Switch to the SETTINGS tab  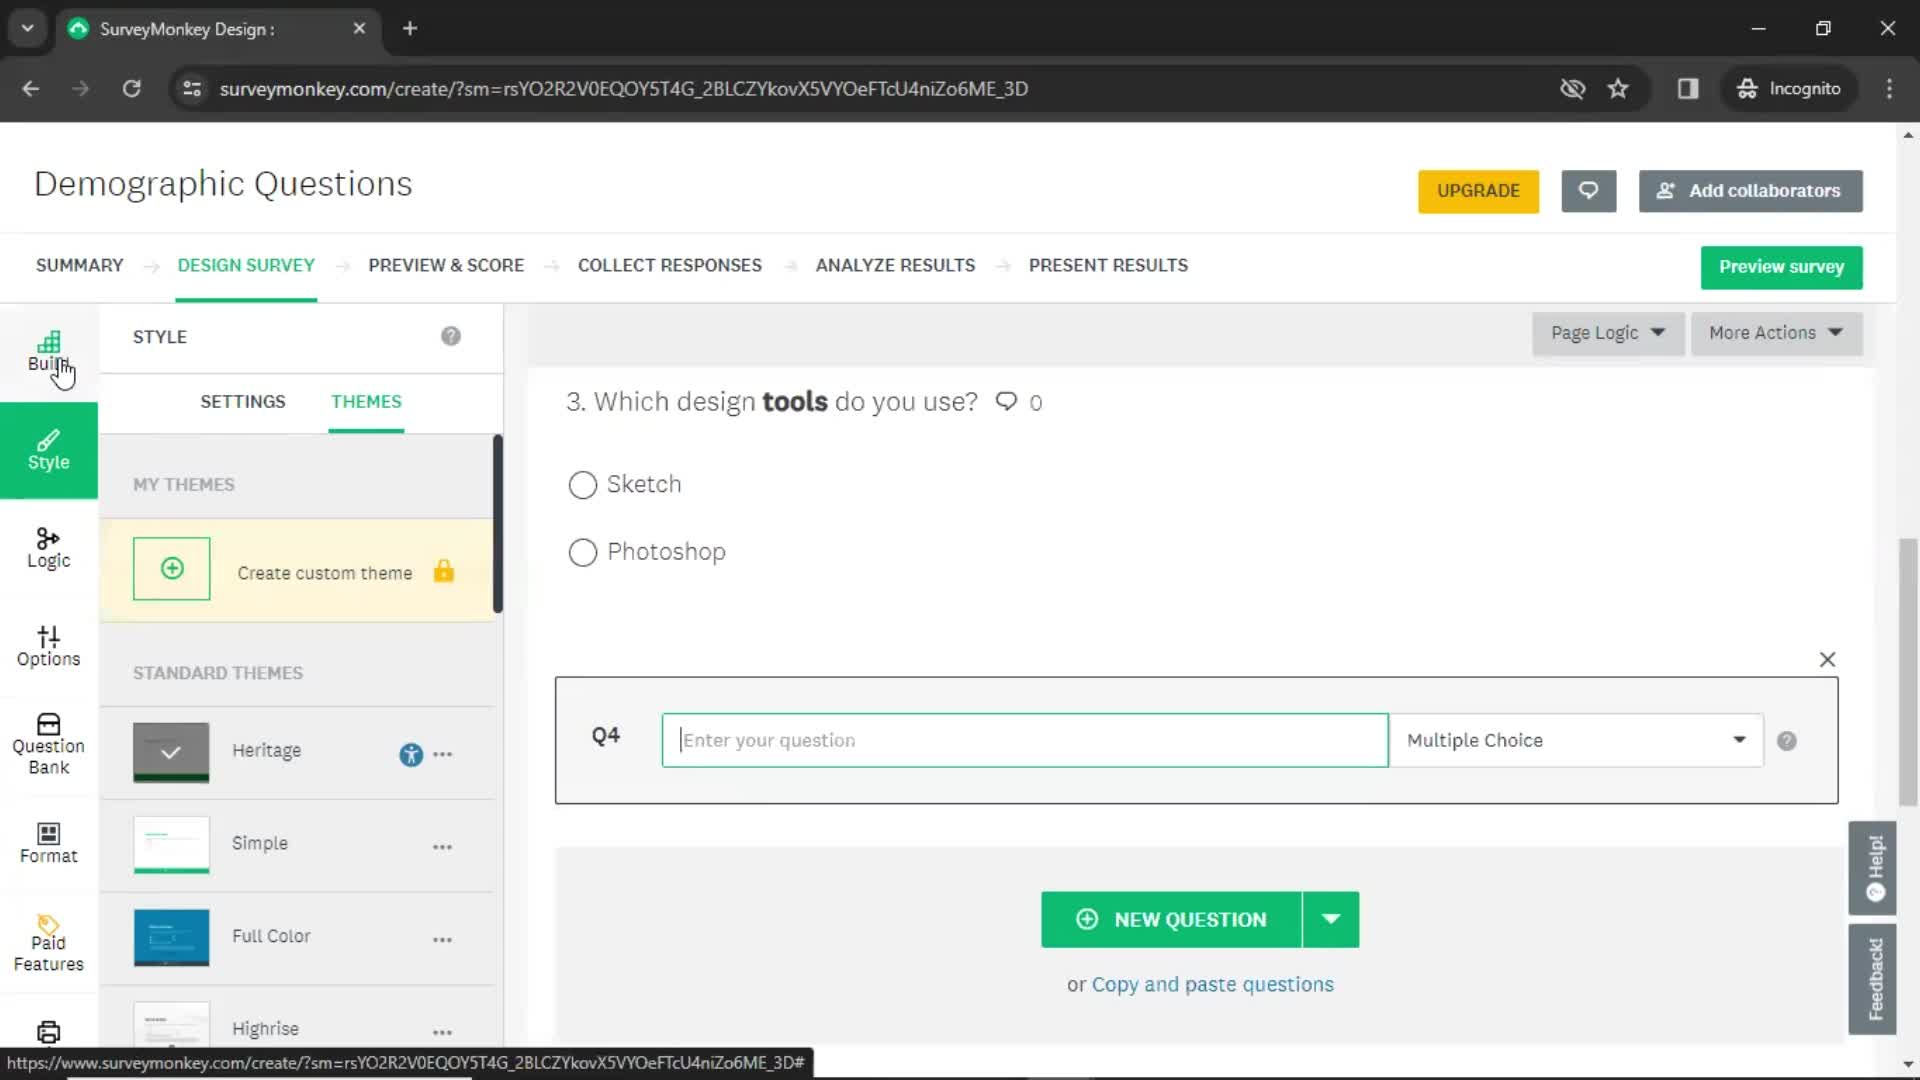coord(241,401)
